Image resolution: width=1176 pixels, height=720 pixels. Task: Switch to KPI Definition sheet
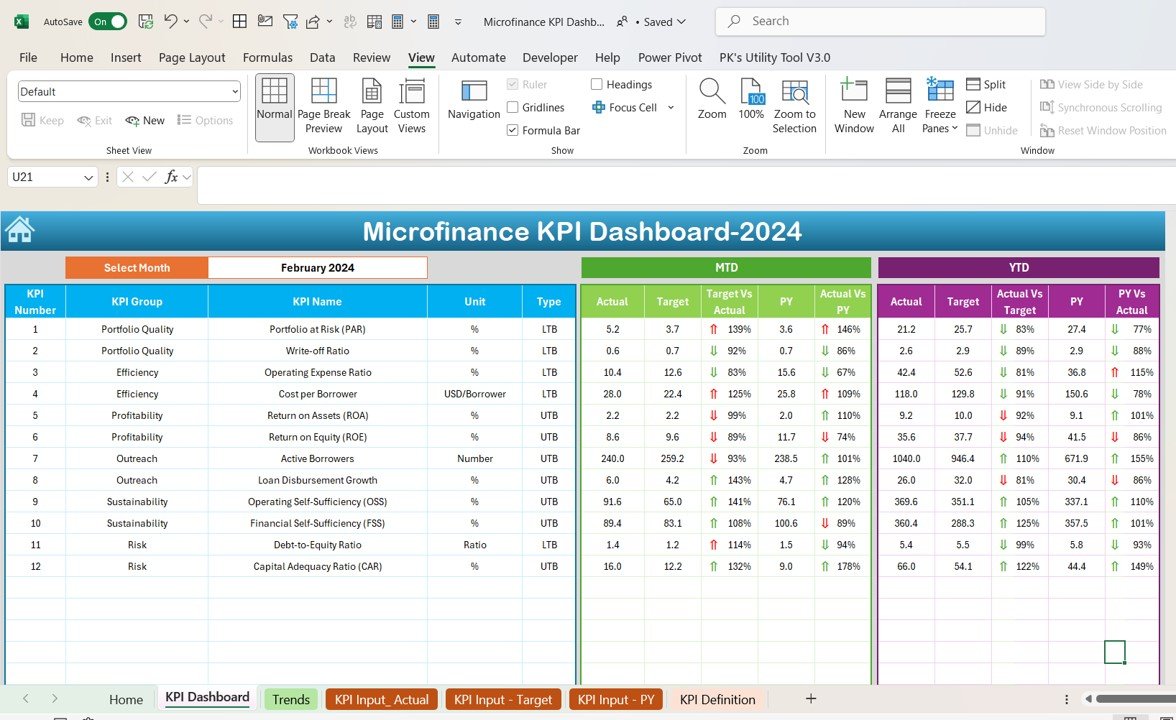pyautogui.click(x=718, y=700)
